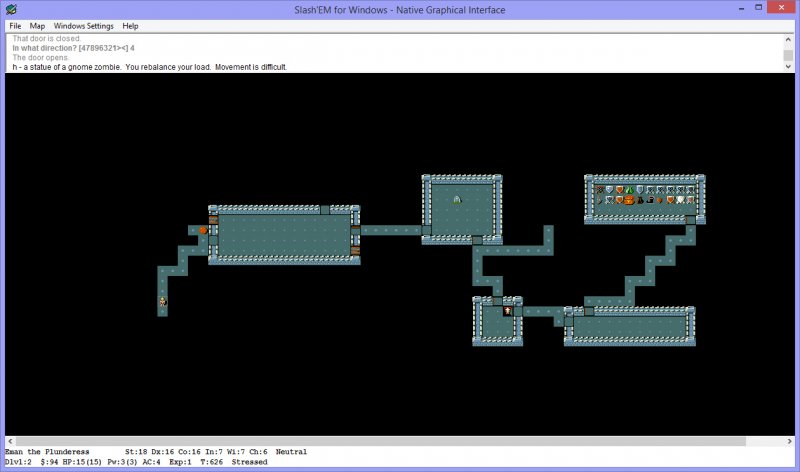
Task: Click the player character in the corridor
Action: tap(163, 302)
